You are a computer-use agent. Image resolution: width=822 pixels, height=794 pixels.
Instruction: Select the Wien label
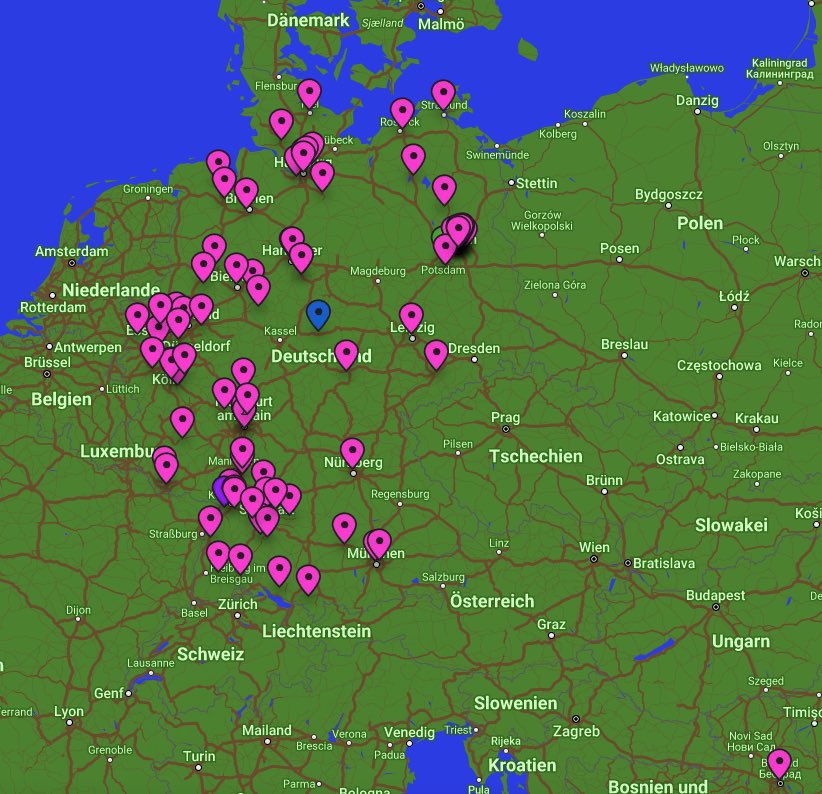tap(594, 547)
